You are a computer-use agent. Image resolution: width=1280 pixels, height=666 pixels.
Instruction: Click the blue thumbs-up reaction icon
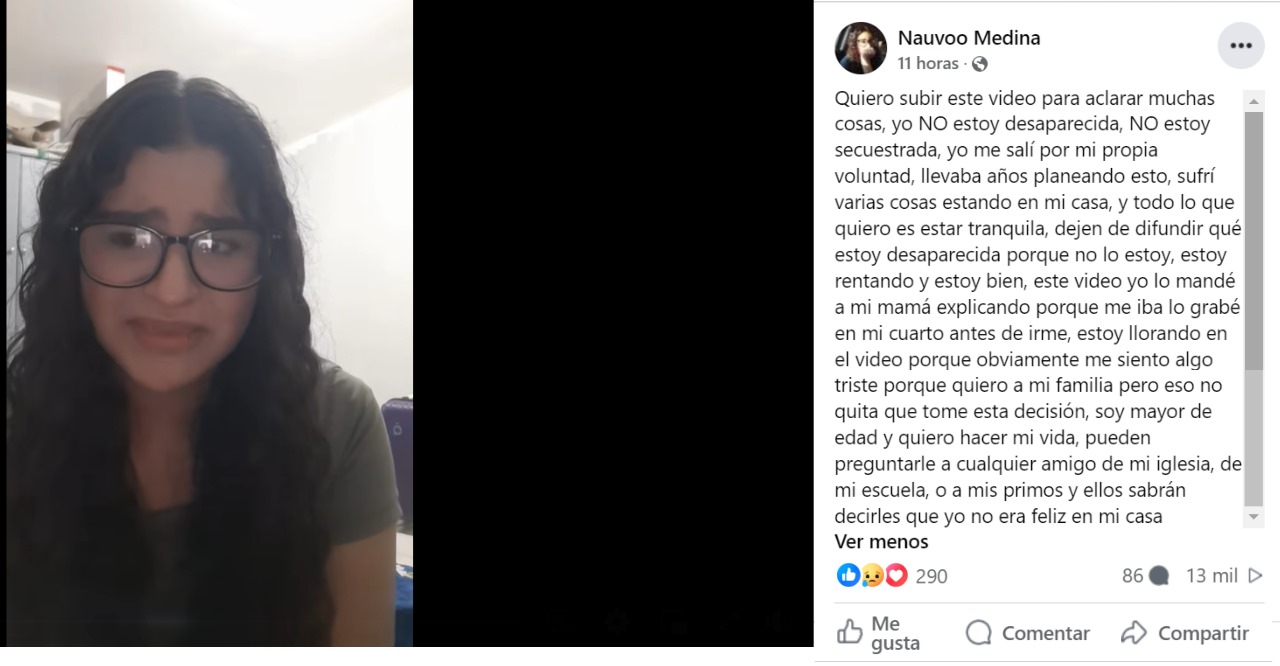[848, 575]
